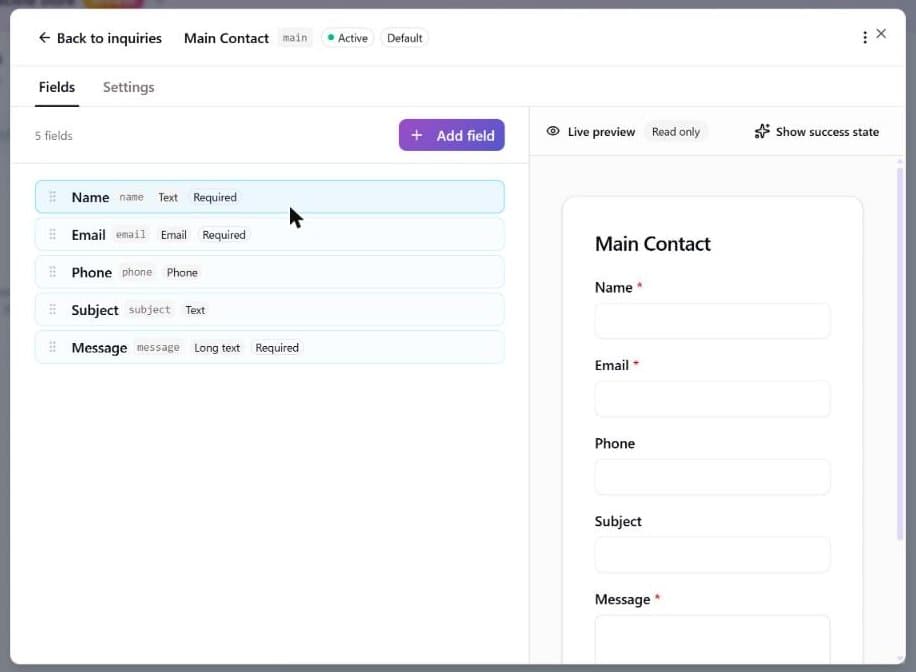
Task: Open the three-dot more options menu
Action: point(865,38)
